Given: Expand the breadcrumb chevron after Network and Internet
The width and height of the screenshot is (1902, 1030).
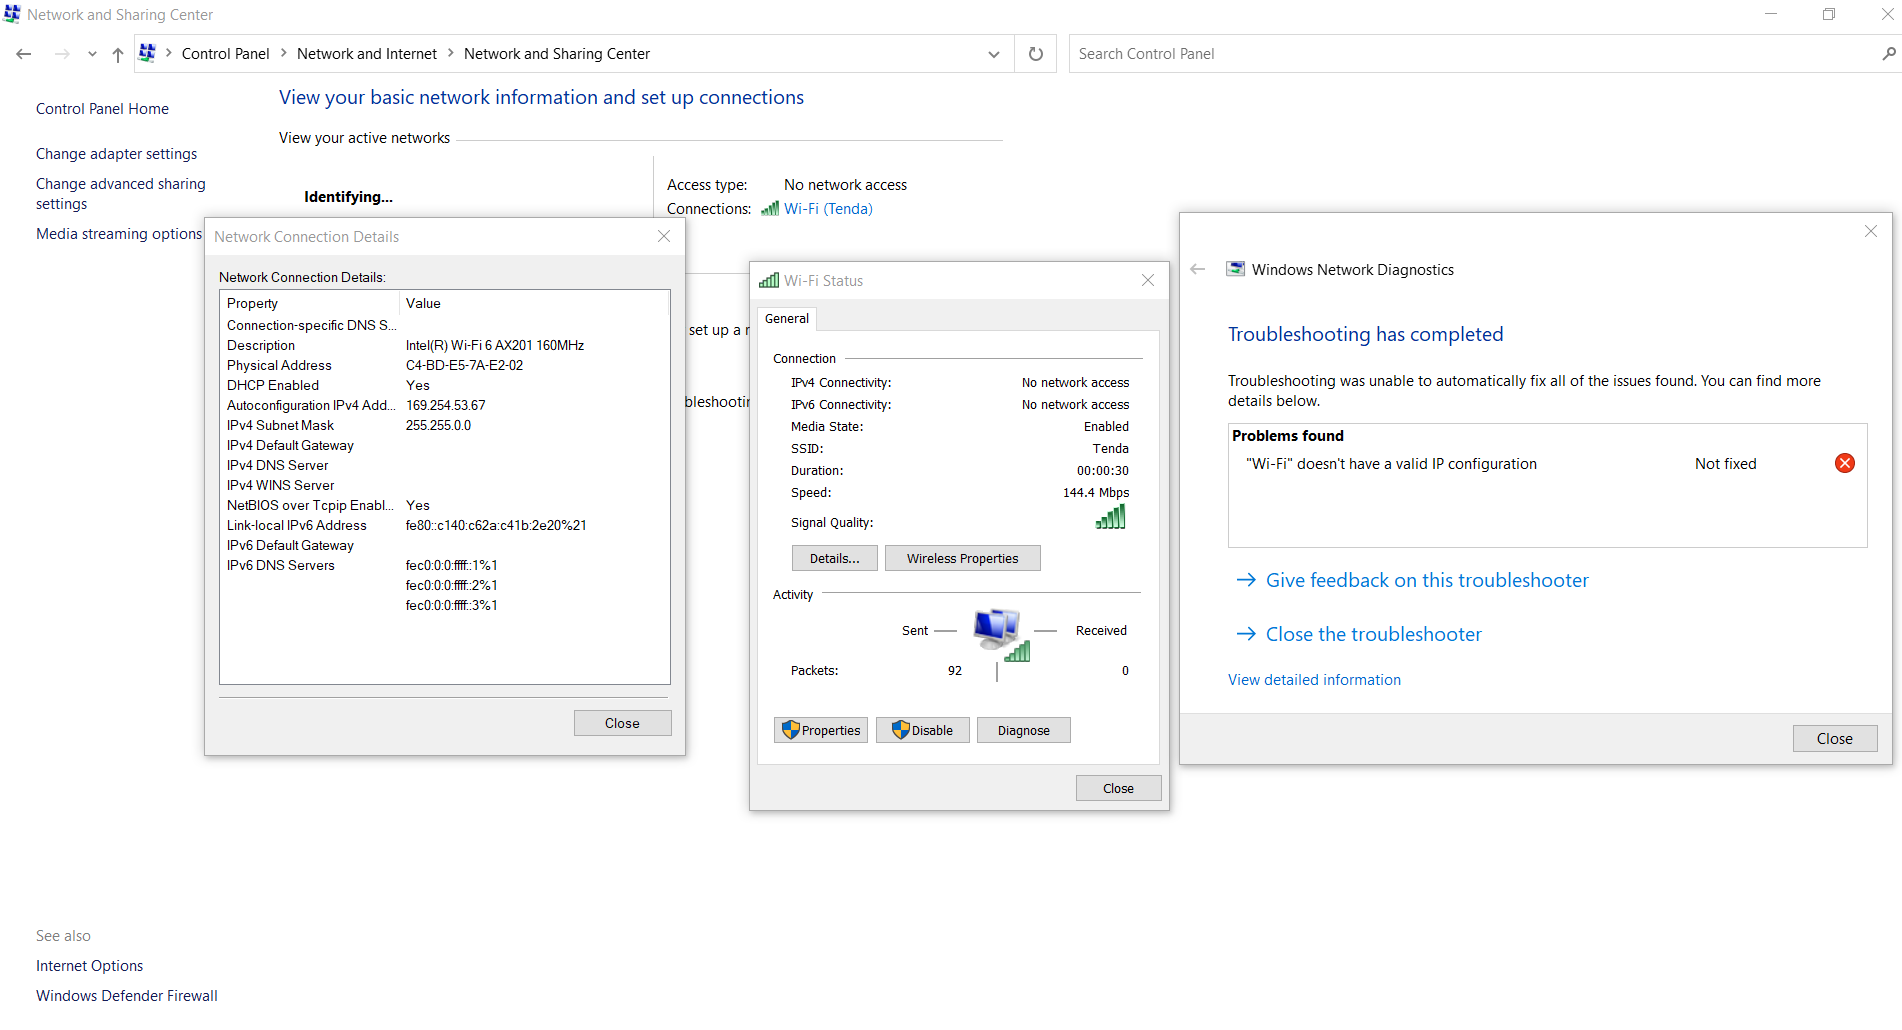Looking at the screenshot, I should coord(449,53).
